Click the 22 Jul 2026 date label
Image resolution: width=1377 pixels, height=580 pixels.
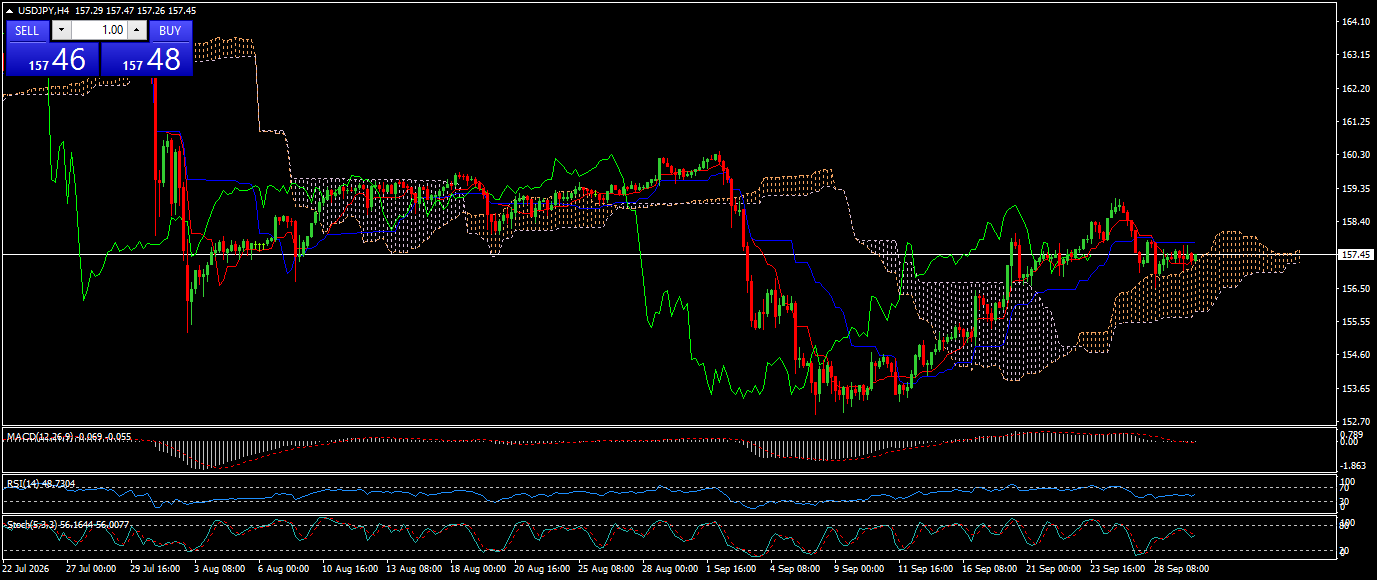[x=26, y=568]
